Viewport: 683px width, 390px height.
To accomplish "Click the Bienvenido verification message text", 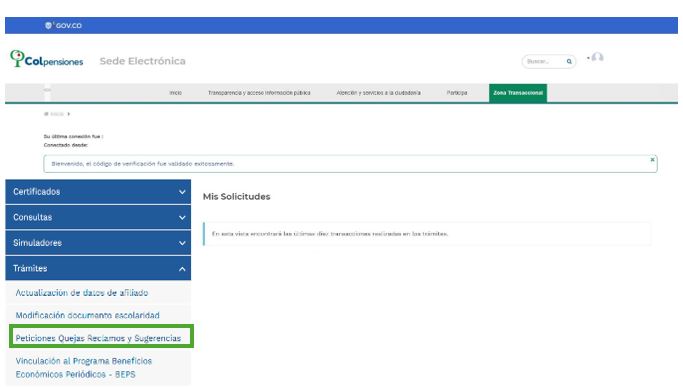I will 142,164.
